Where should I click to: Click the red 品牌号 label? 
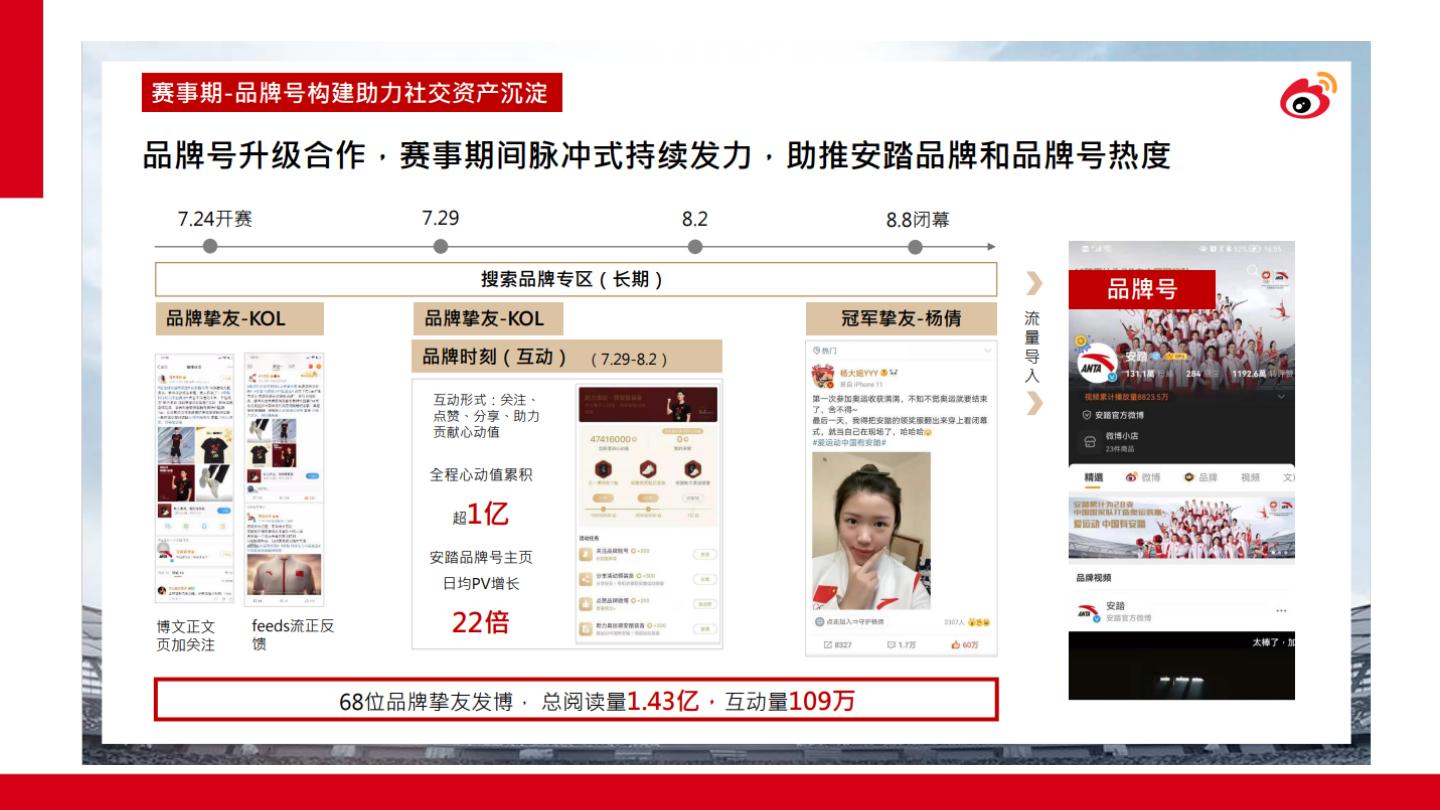coord(1142,290)
